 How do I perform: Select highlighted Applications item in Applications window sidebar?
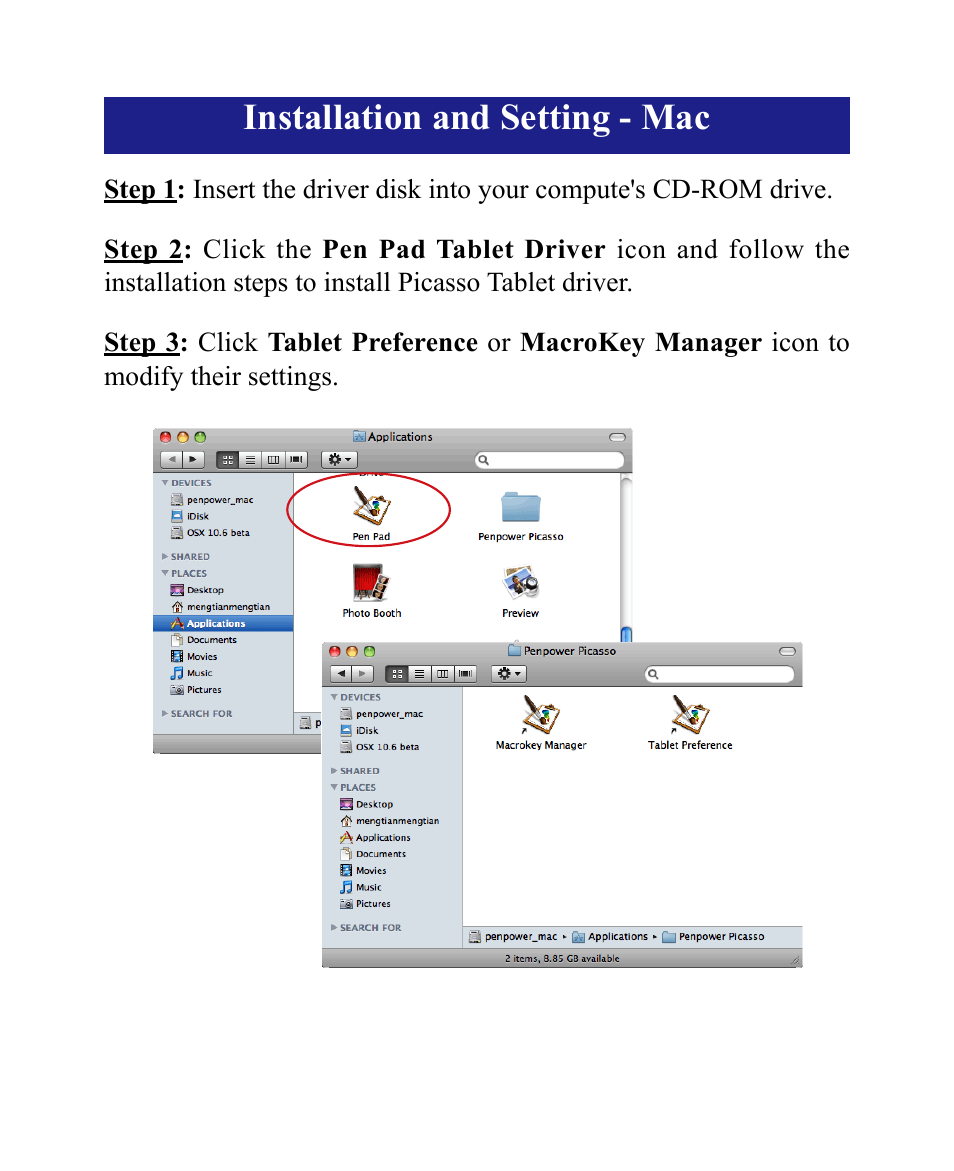point(223,624)
